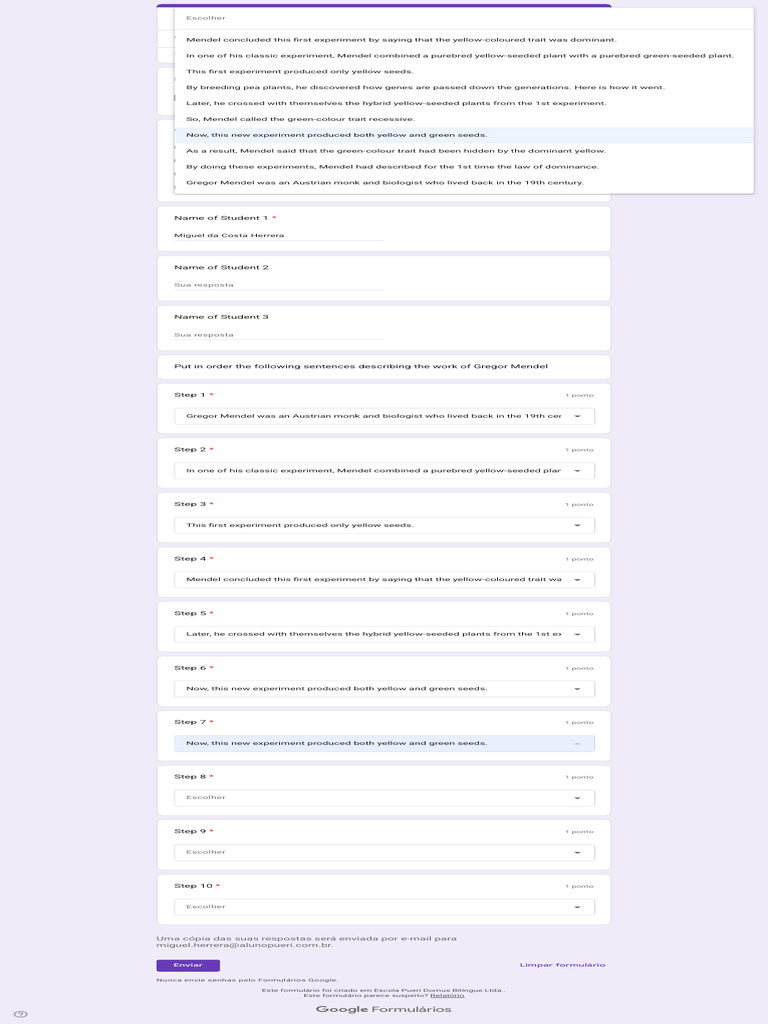Pick option "By doing these experiments" from list

click(x=392, y=167)
